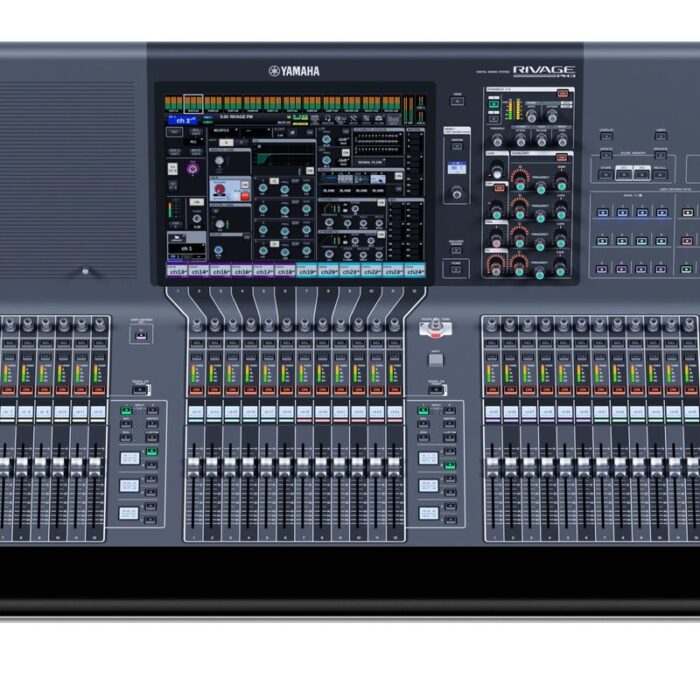
Task: Grab the pink pan knob in selected channel section
Action: pos(496,242)
